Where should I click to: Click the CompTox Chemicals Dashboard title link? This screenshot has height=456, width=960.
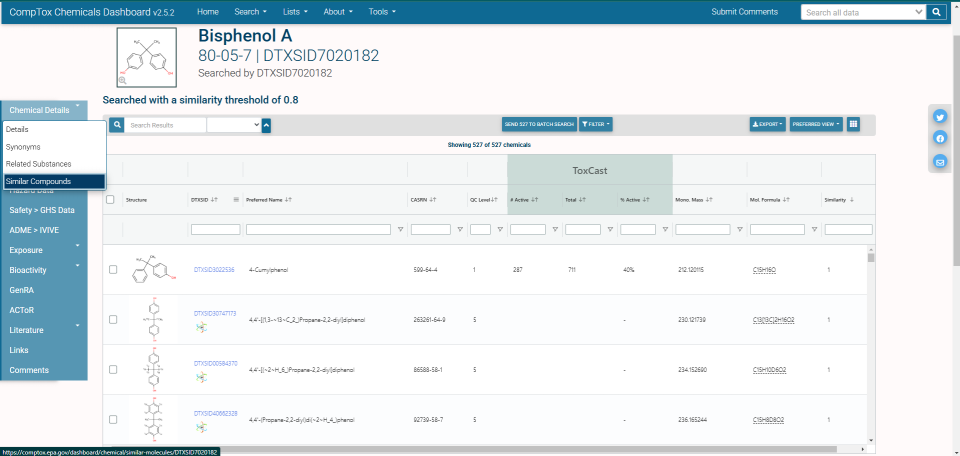point(93,12)
